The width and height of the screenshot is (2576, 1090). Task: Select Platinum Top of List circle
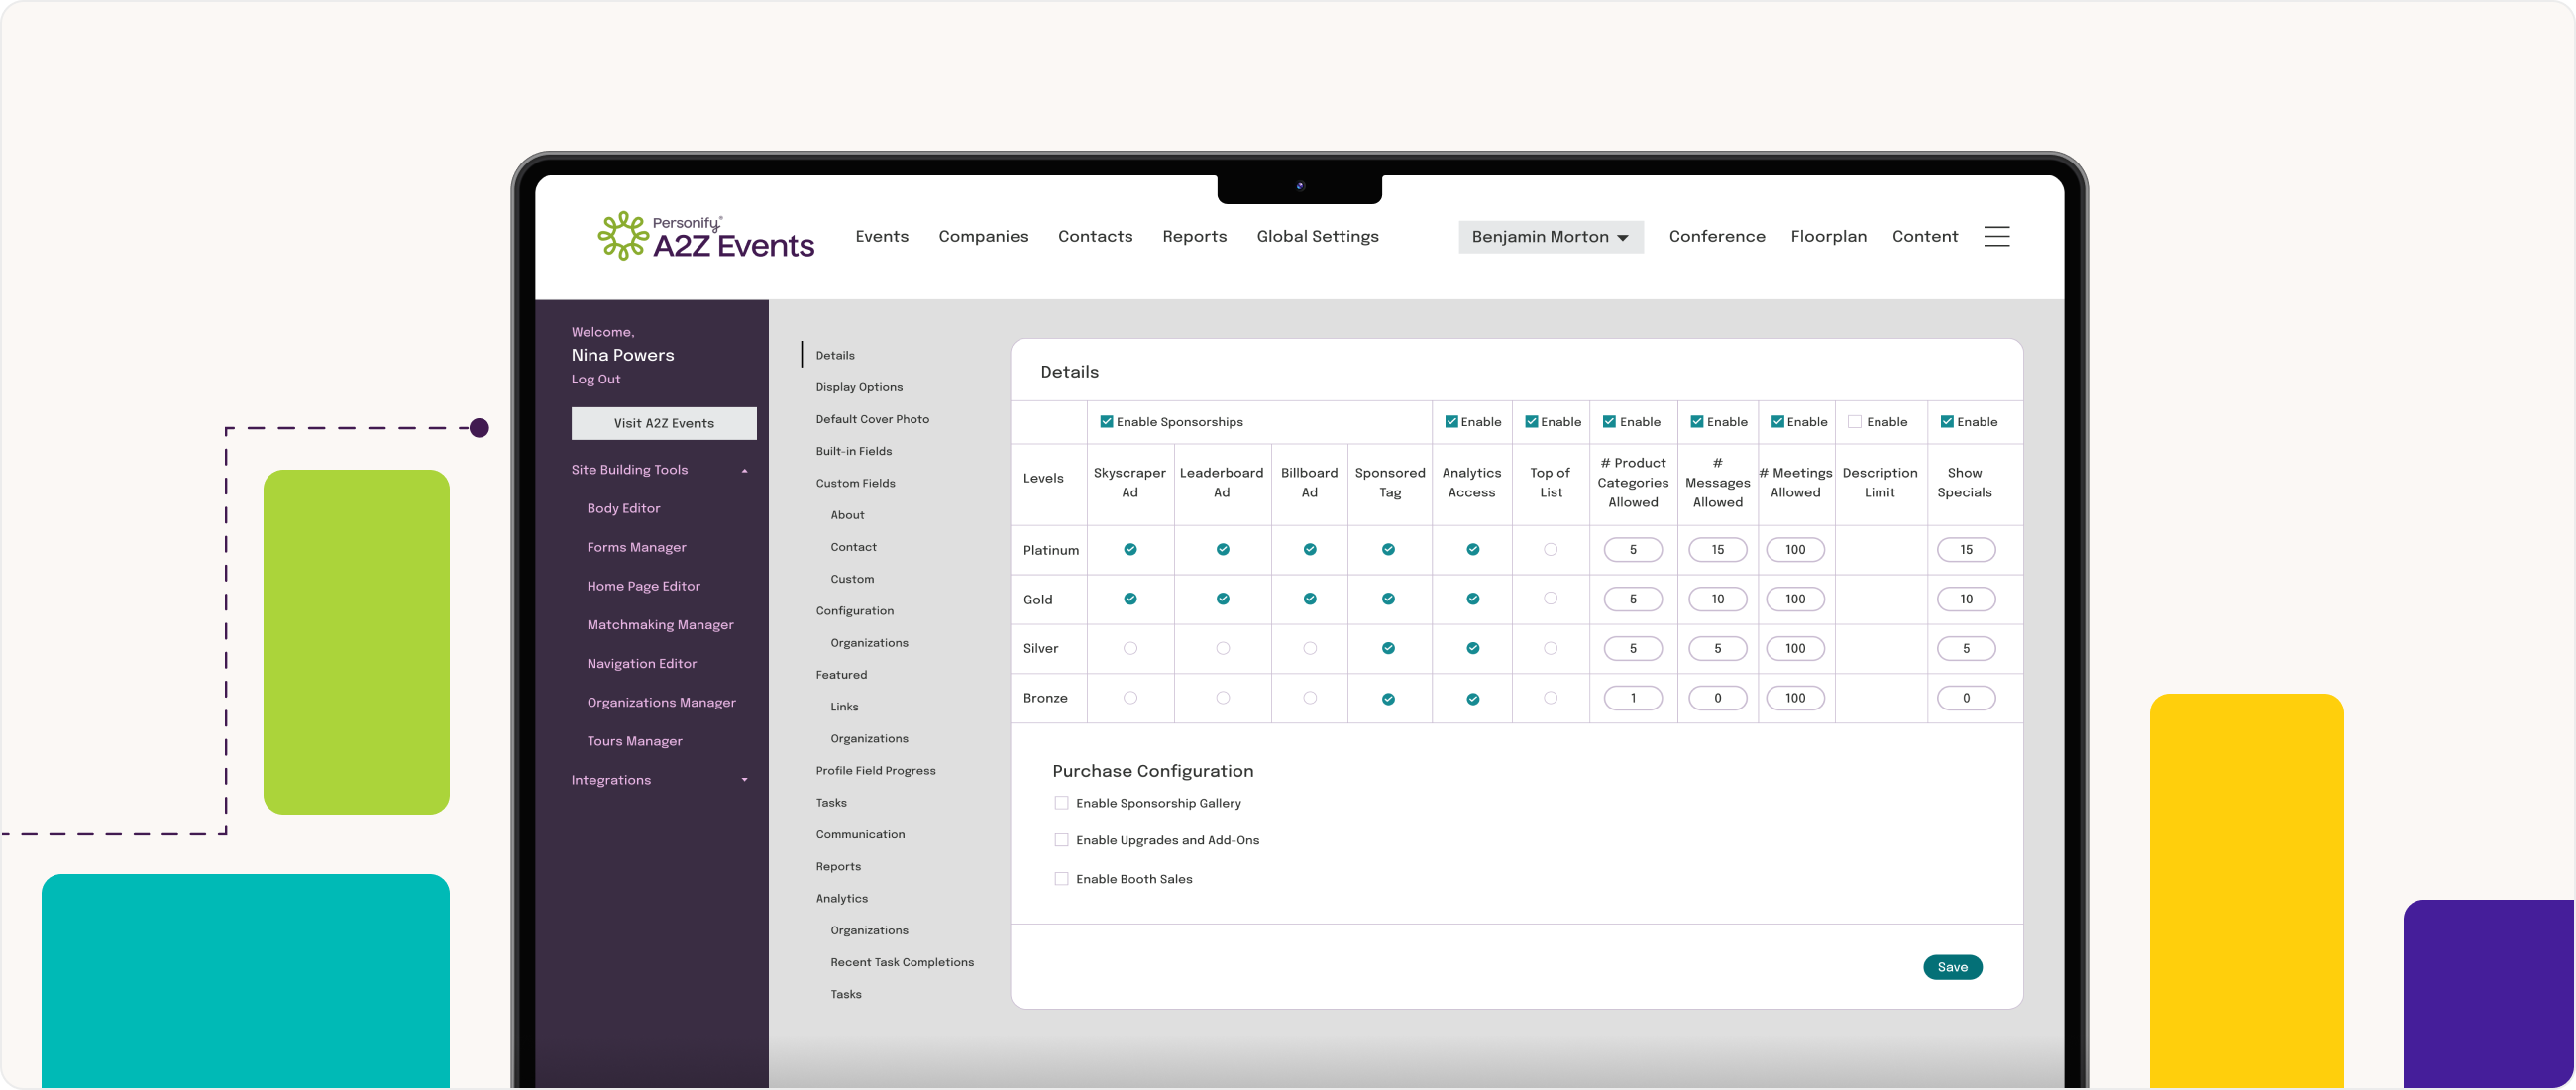(x=1550, y=549)
